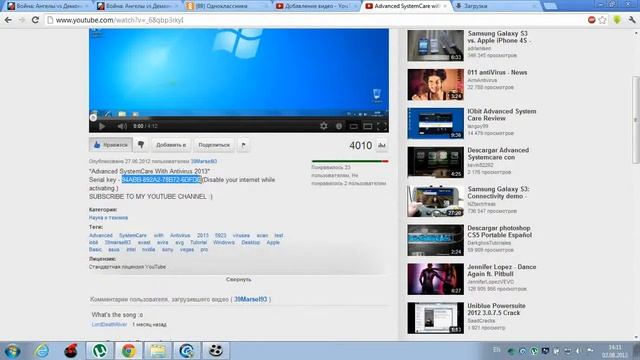Click the language indicator En in tray
Image resolution: width=640 pixels, height=360 pixels.
[x=496, y=350]
